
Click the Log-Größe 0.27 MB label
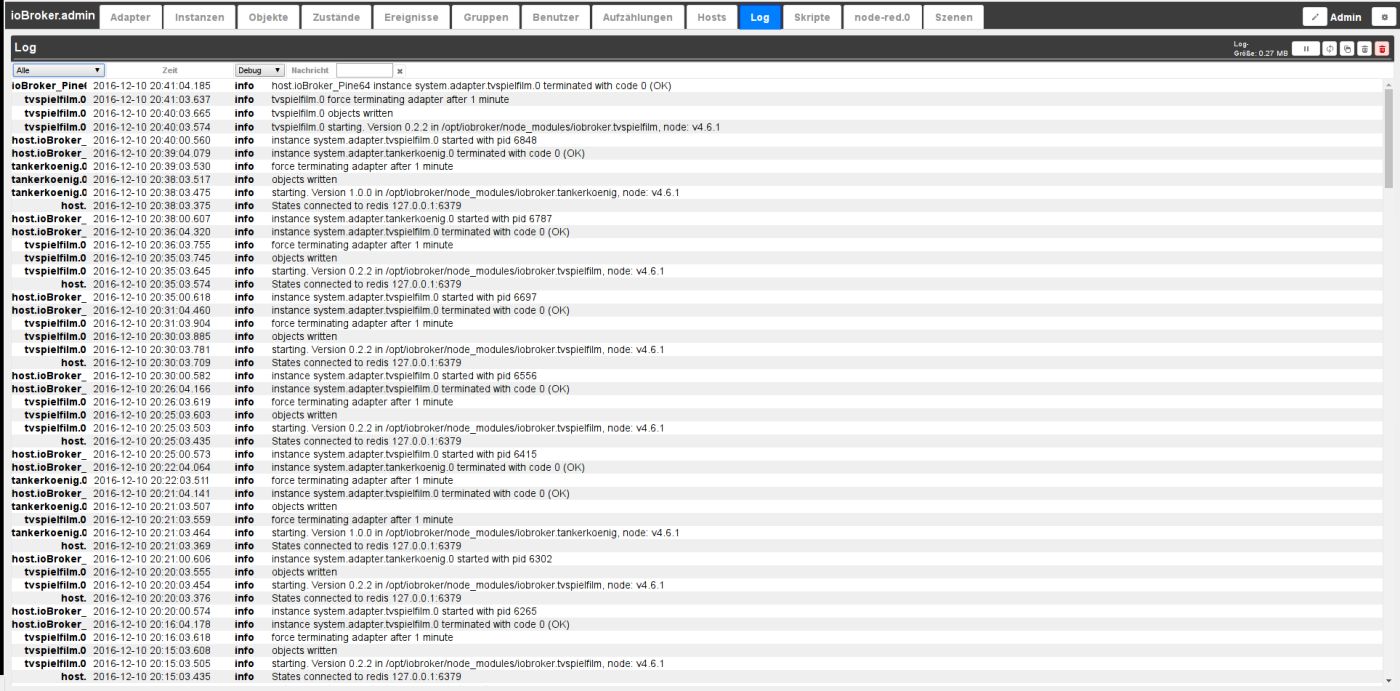1260,48
